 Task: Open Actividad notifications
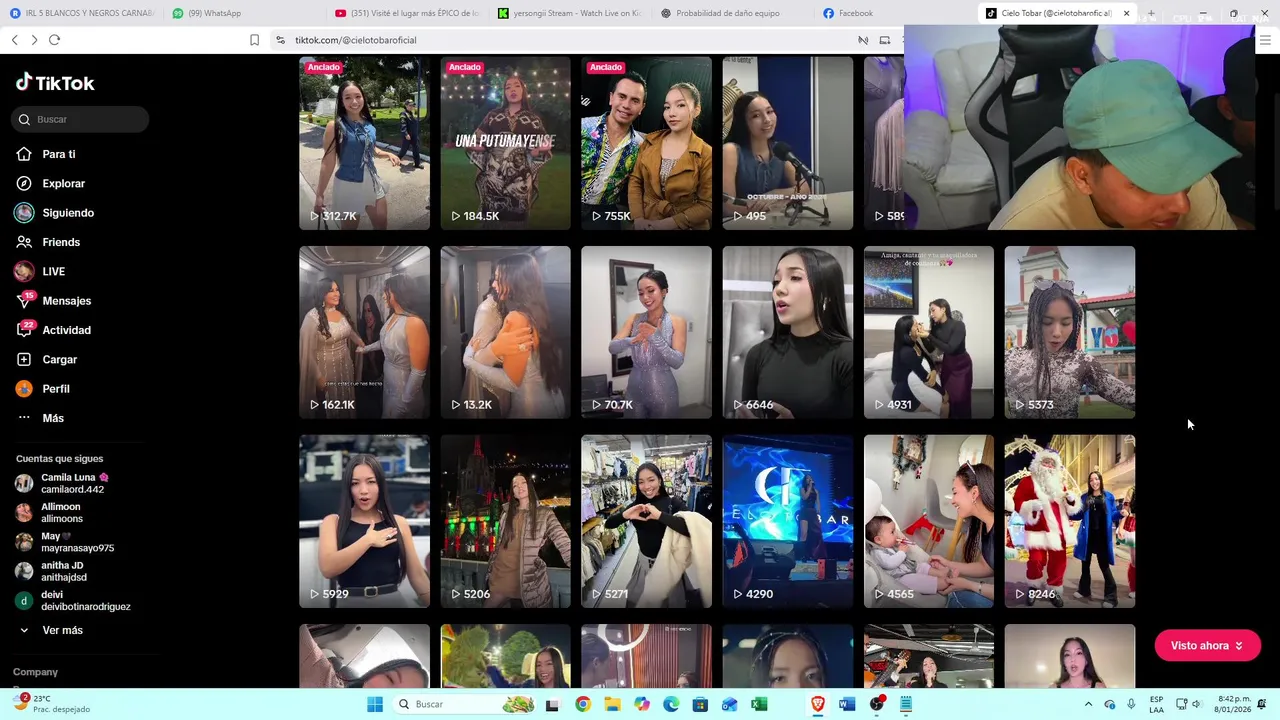click(53, 330)
